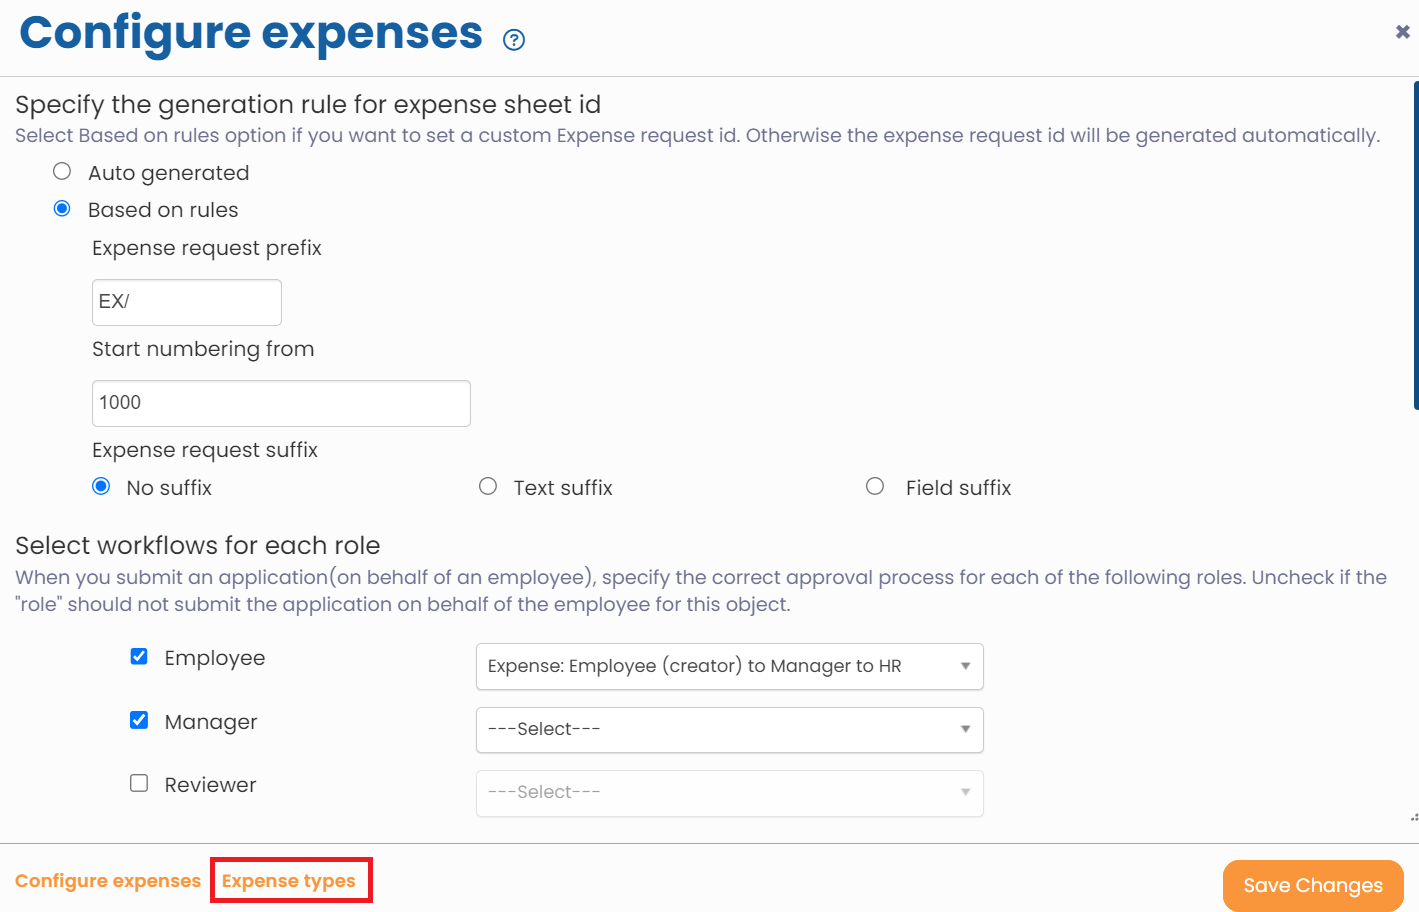Click the Save Changes button
The image size is (1419, 912).
coord(1312,885)
